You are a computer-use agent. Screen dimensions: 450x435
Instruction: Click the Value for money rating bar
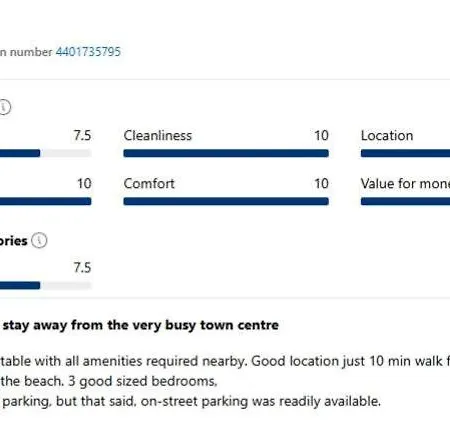click(405, 201)
